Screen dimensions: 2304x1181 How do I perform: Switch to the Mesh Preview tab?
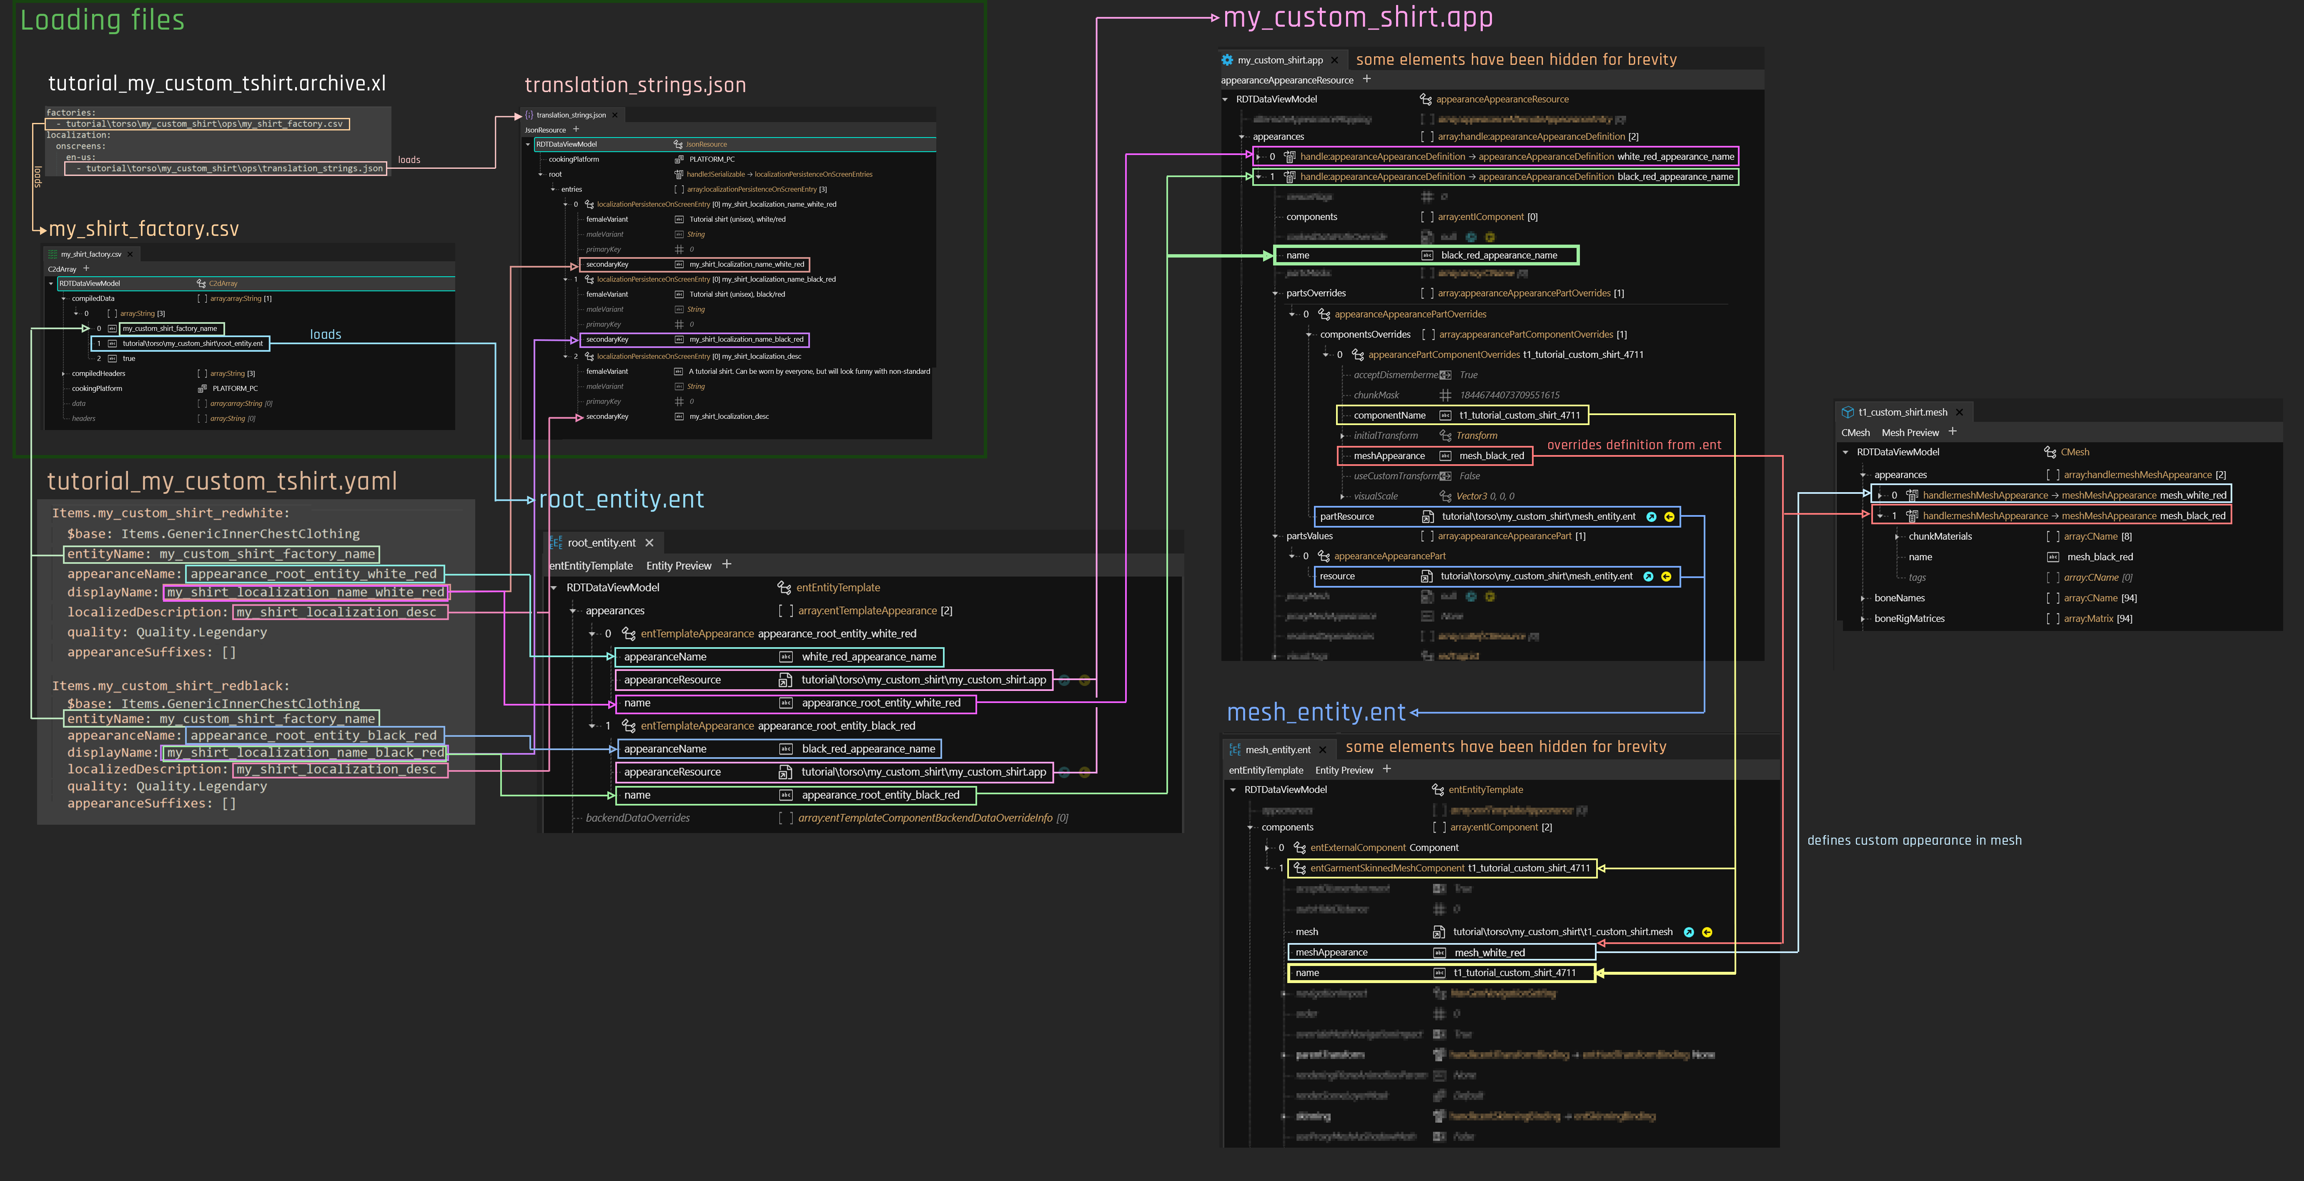pos(1909,432)
